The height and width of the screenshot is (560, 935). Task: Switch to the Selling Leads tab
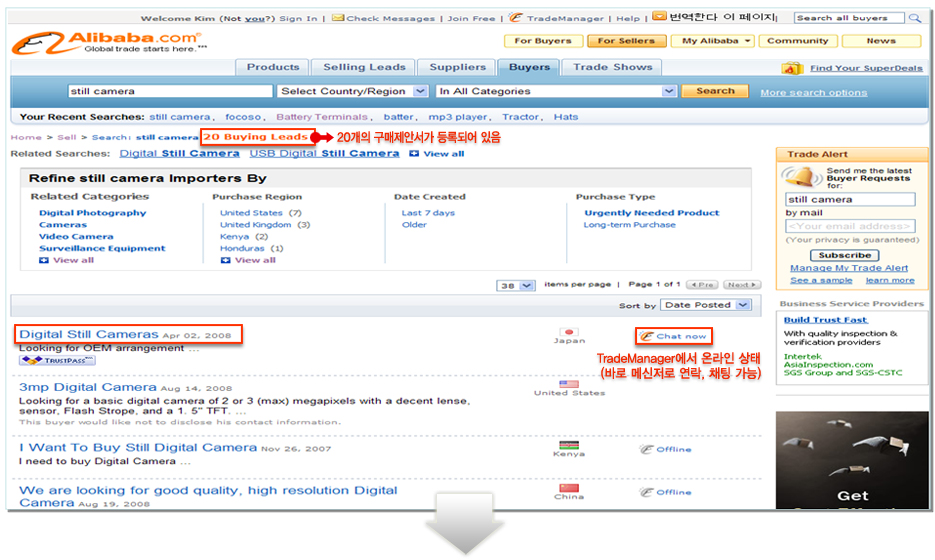(x=364, y=67)
